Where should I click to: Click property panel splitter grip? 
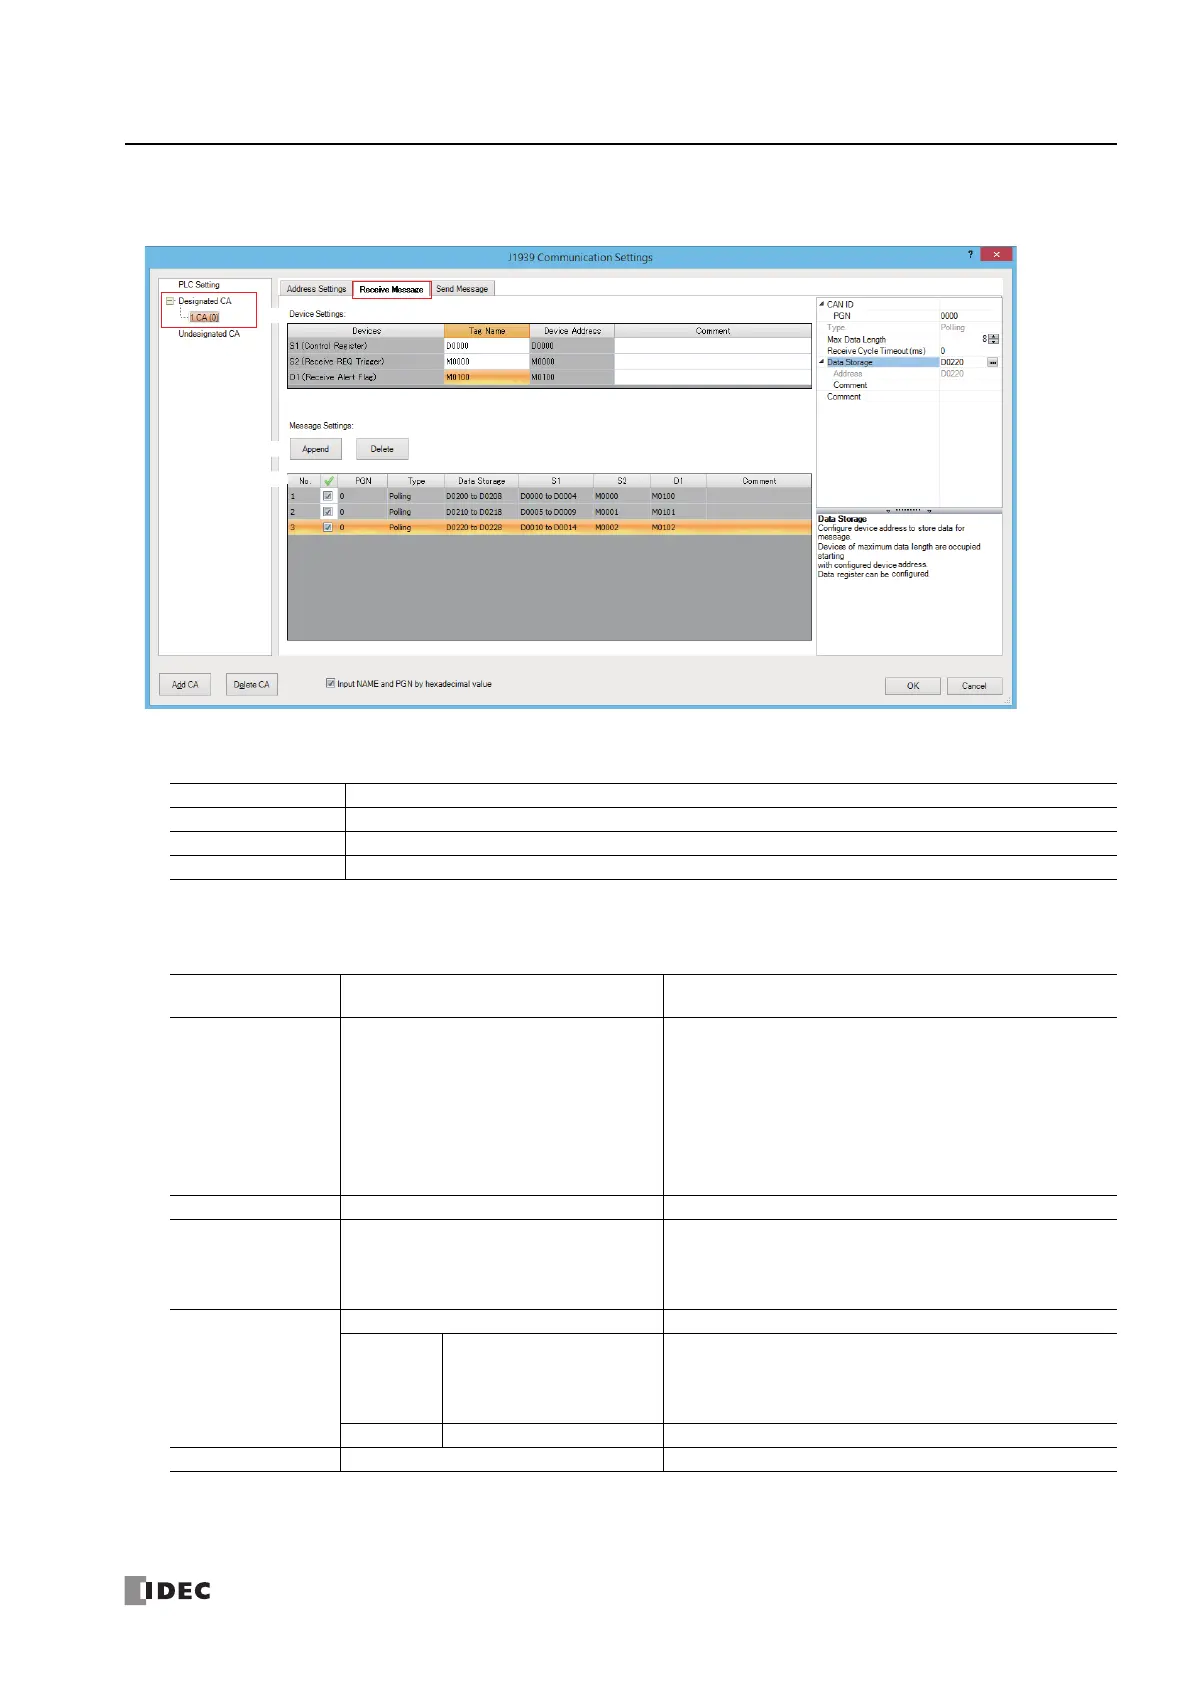(909, 510)
